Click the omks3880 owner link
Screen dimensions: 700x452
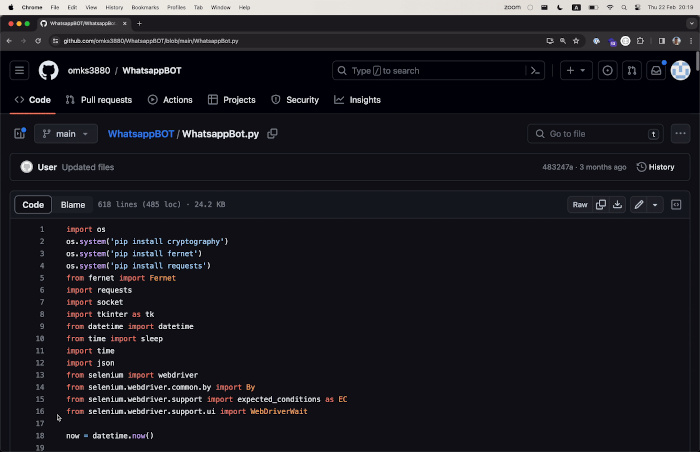[x=89, y=71]
